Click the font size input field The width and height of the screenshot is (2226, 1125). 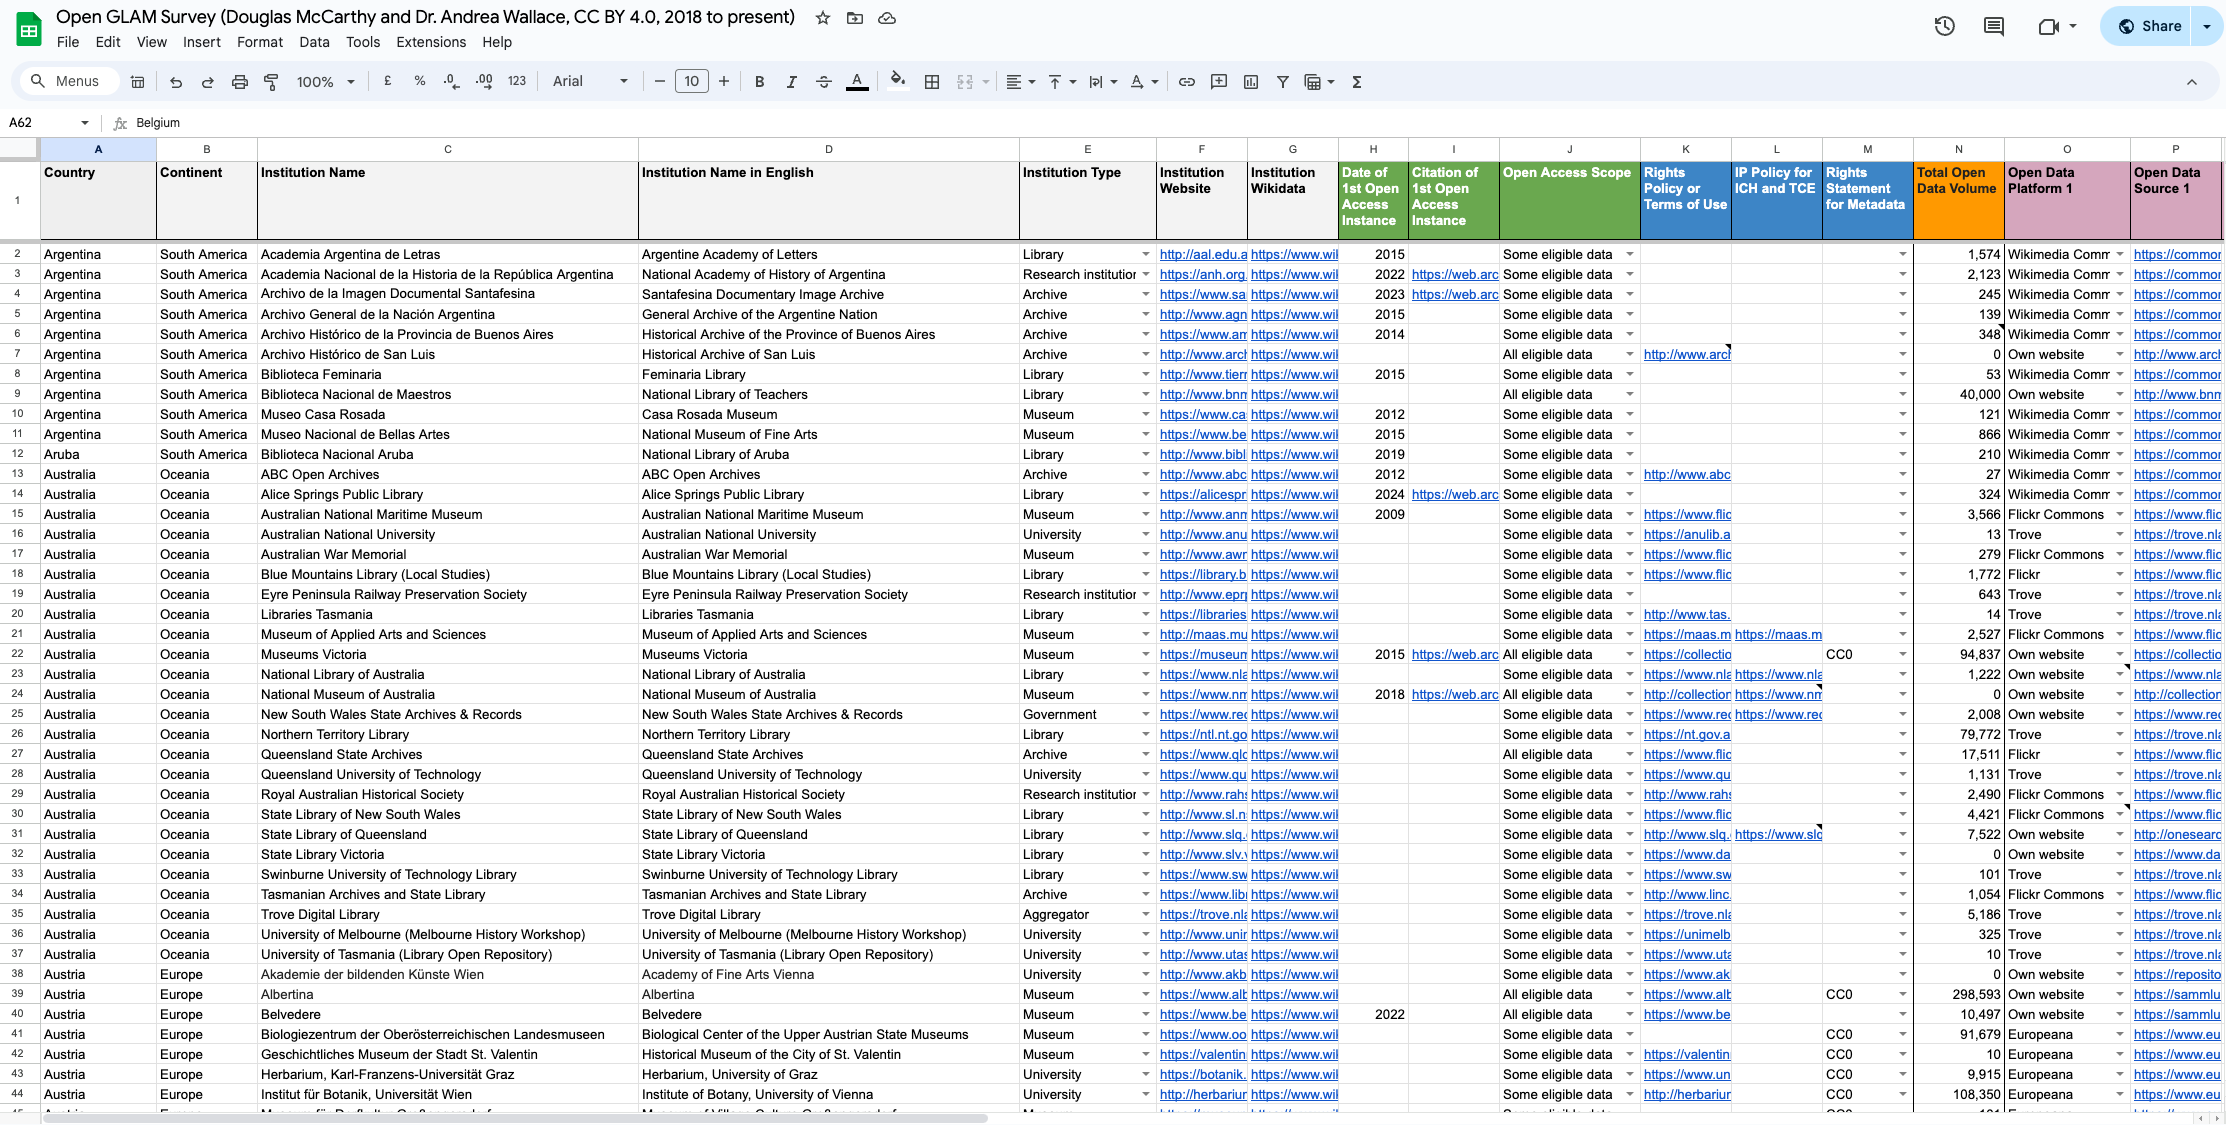tap(692, 82)
